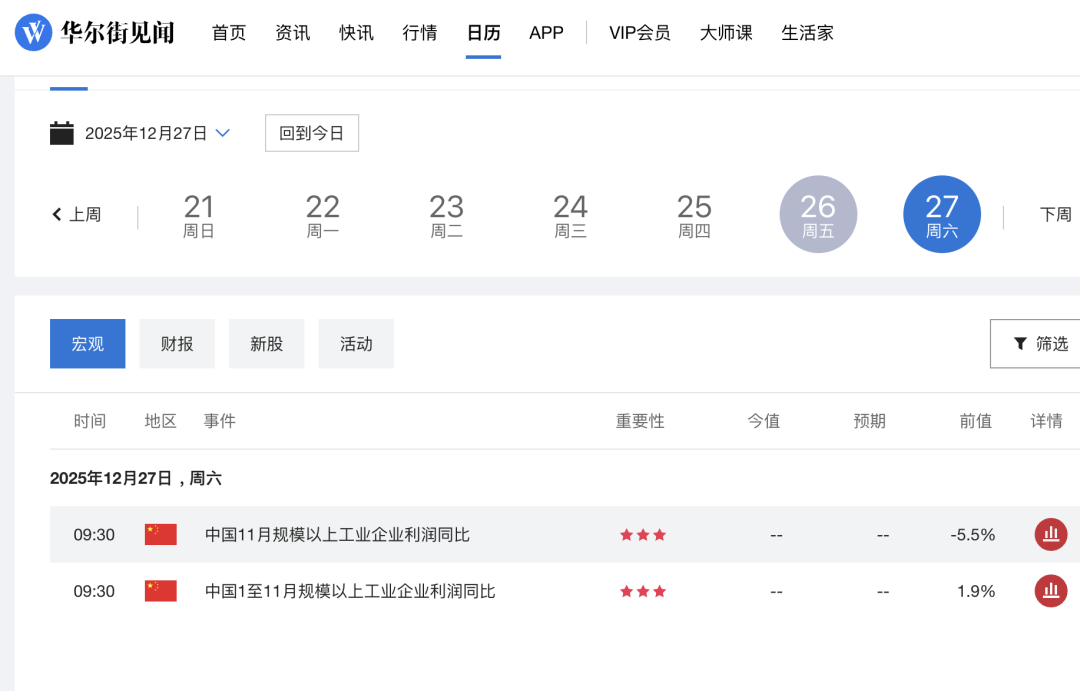Open chart details for 中国1至11月规模以上工业企业利润同比
1080x691 pixels.
pos(1050,591)
